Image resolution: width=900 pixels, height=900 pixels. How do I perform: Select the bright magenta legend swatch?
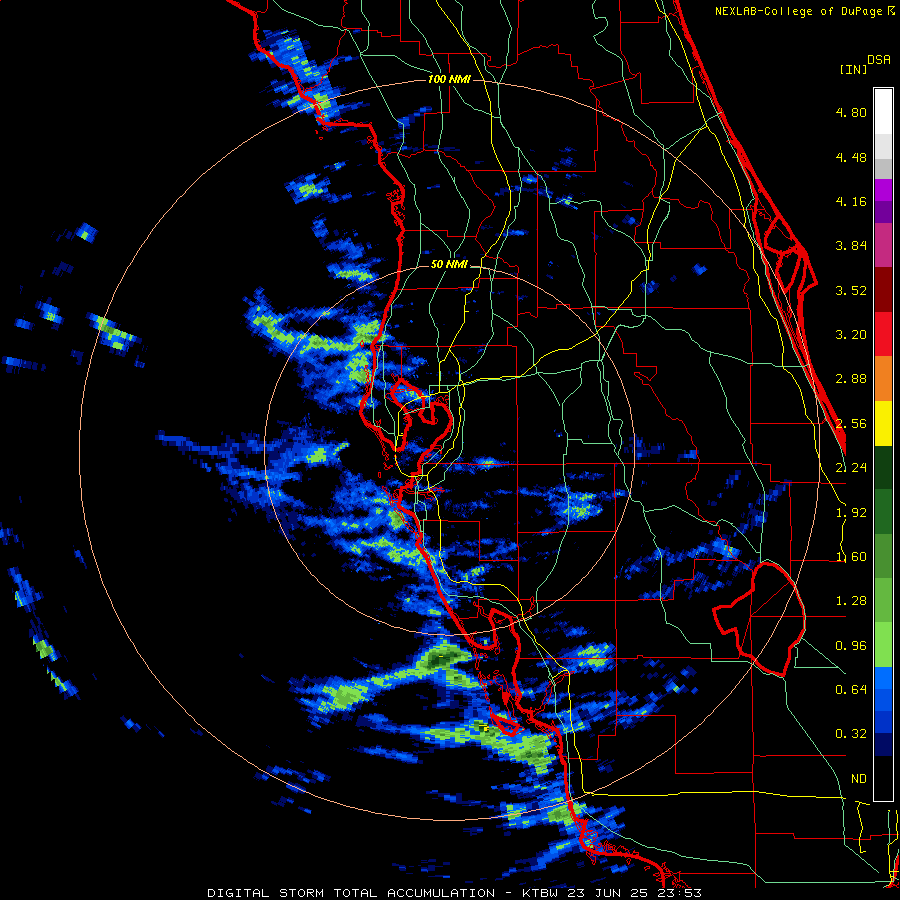coord(883,190)
